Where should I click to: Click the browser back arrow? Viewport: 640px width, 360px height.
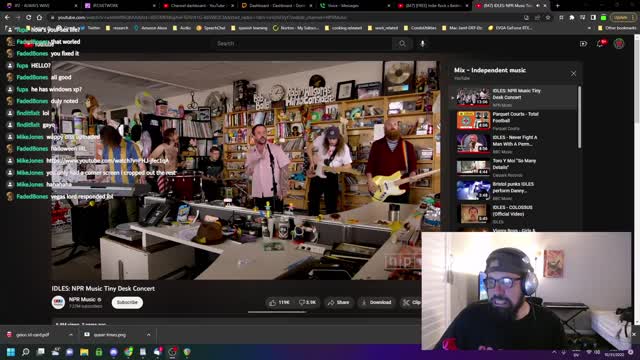coord(7,18)
